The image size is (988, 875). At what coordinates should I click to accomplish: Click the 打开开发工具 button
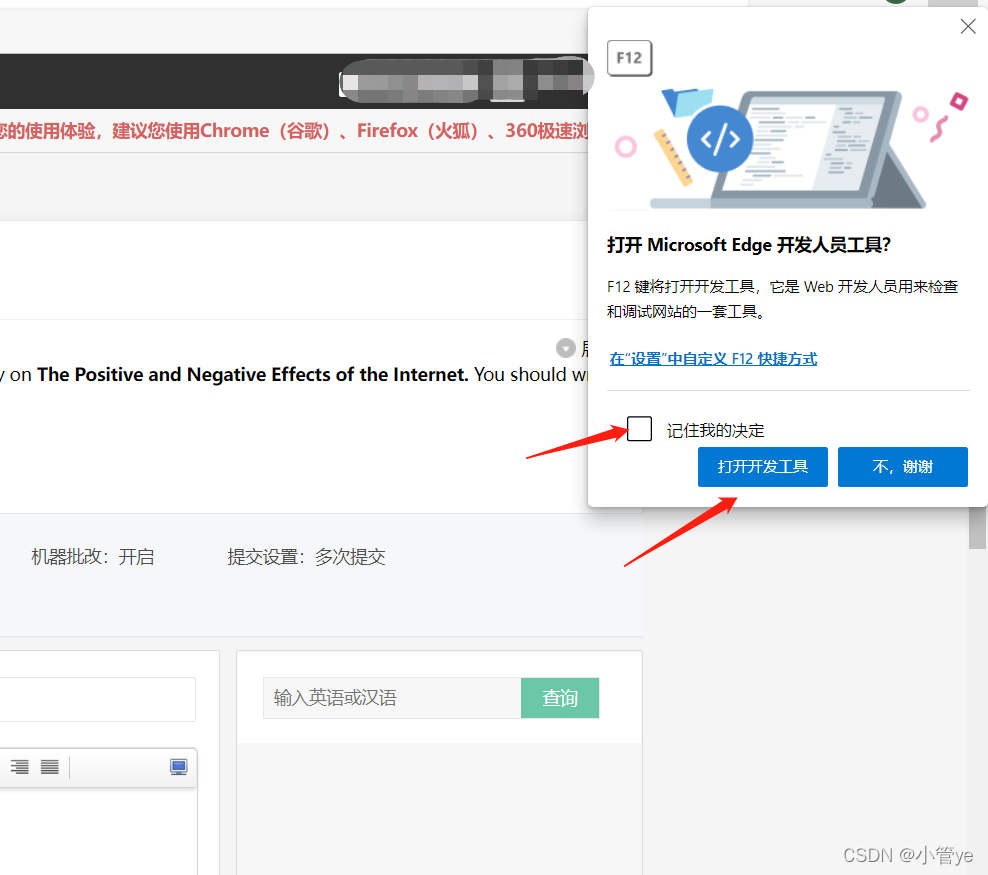(762, 467)
